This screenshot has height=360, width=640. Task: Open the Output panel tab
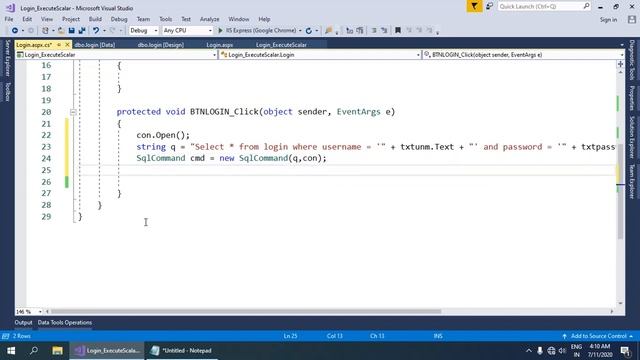pyautogui.click(x=23, y=322)
